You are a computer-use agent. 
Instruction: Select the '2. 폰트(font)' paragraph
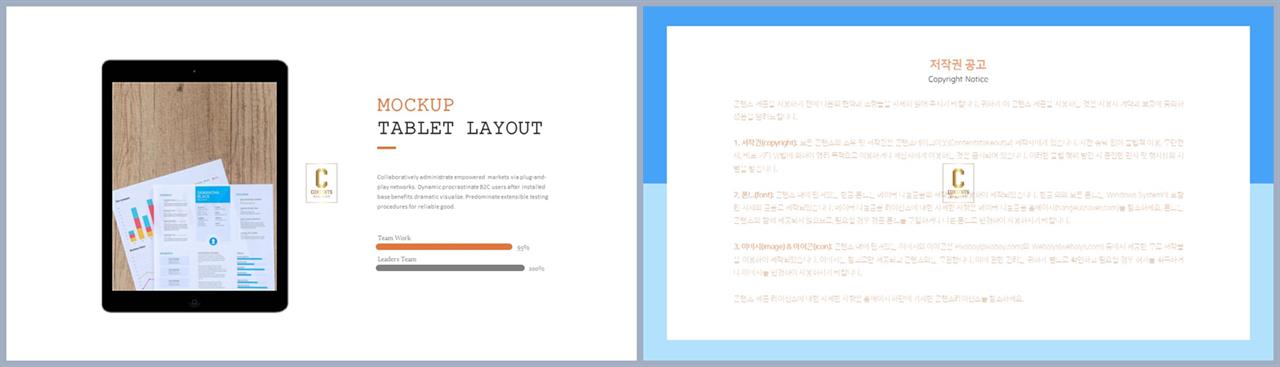coord(958,208)
